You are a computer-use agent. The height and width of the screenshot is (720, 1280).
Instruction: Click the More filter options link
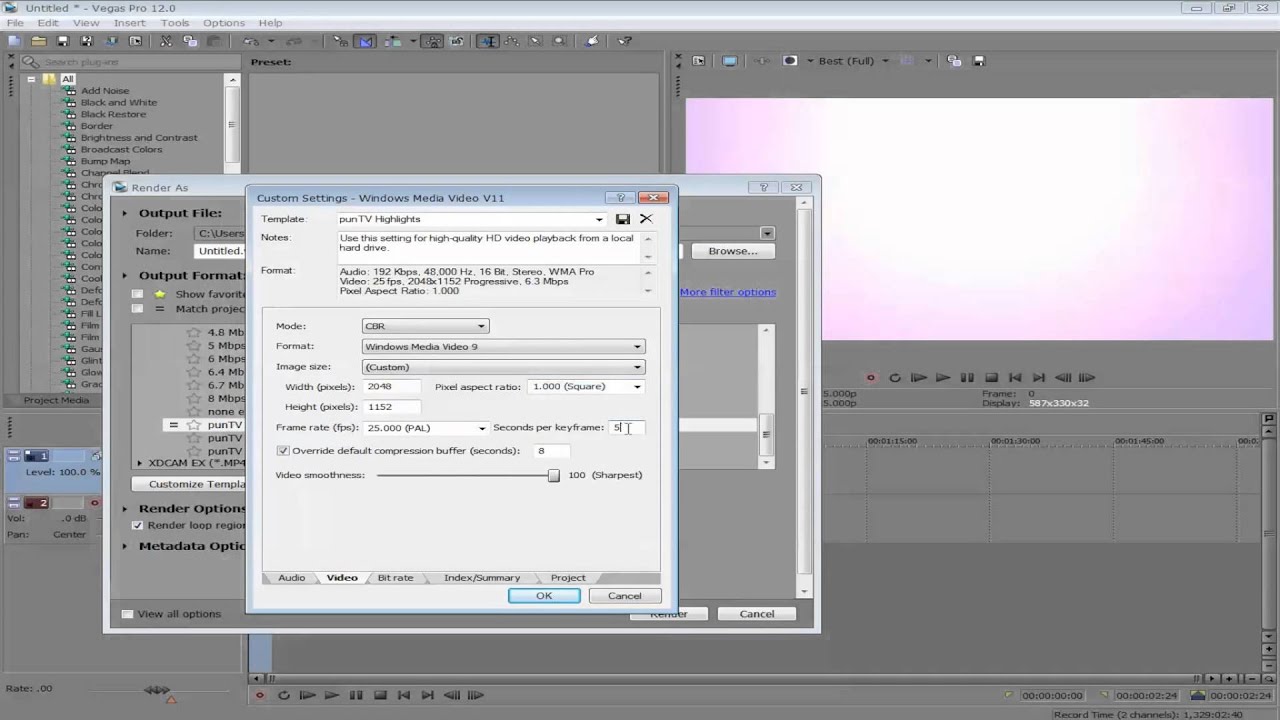(728, 292)
